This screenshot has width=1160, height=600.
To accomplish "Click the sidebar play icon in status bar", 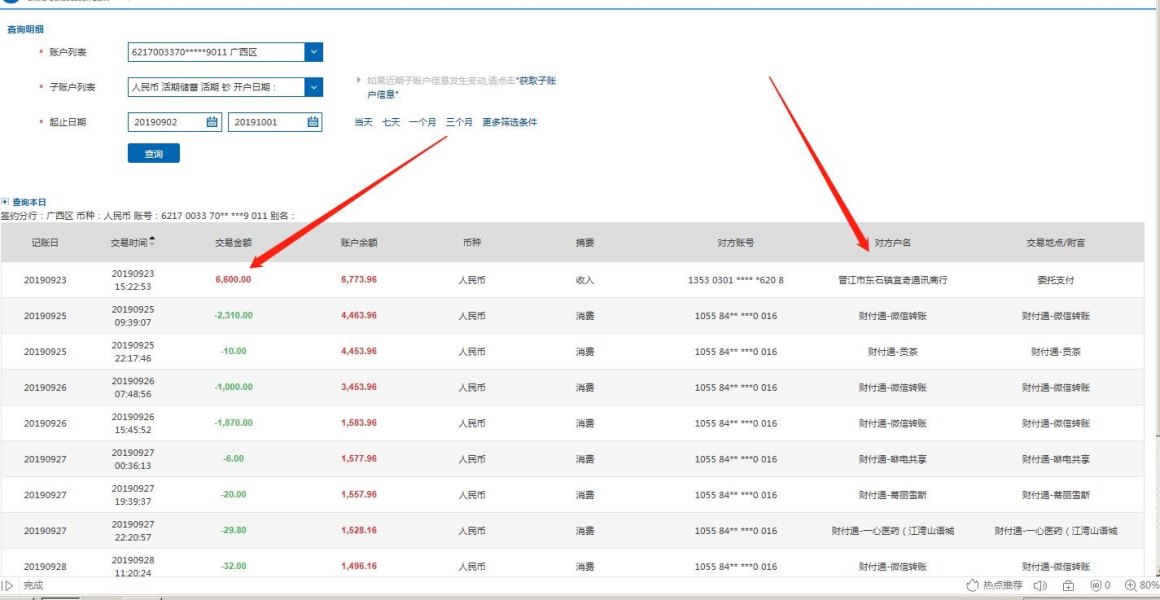I will tap(7, 585).
